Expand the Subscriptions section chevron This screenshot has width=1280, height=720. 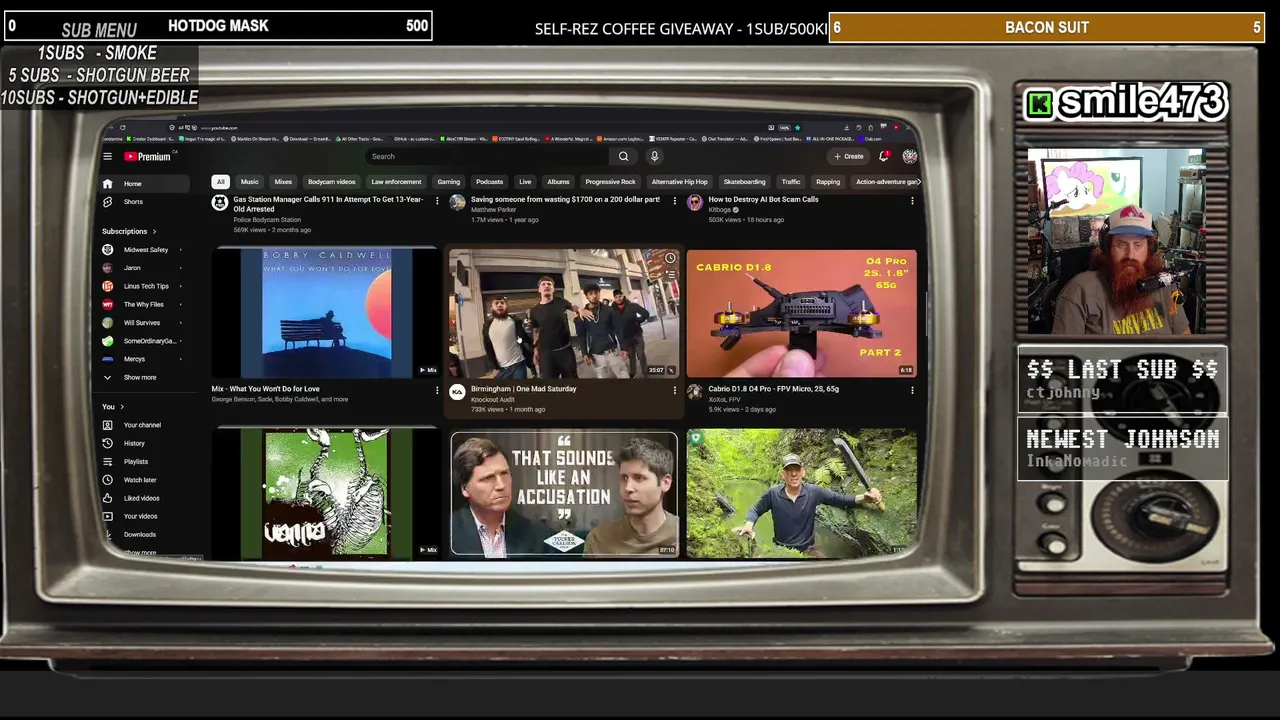pyautogui.click(x=154, y=232)
